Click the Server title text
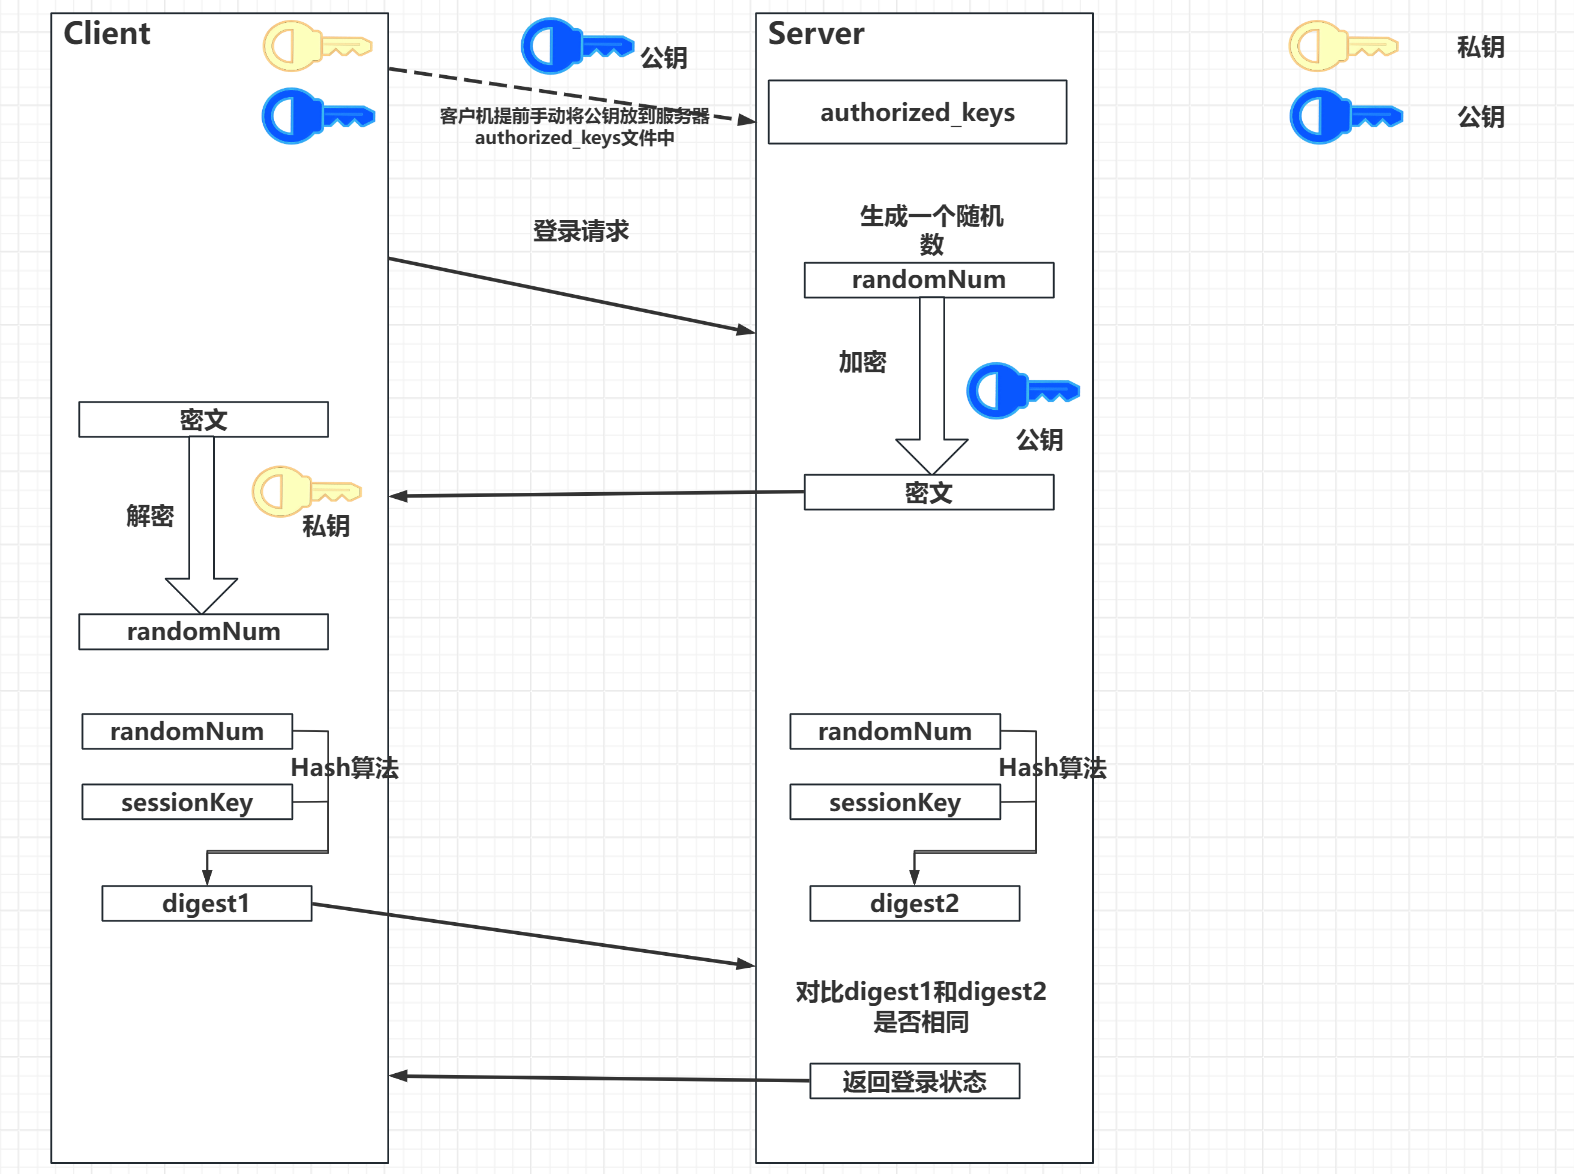The image size is (1574, 1174). click(x=816, y=33)
